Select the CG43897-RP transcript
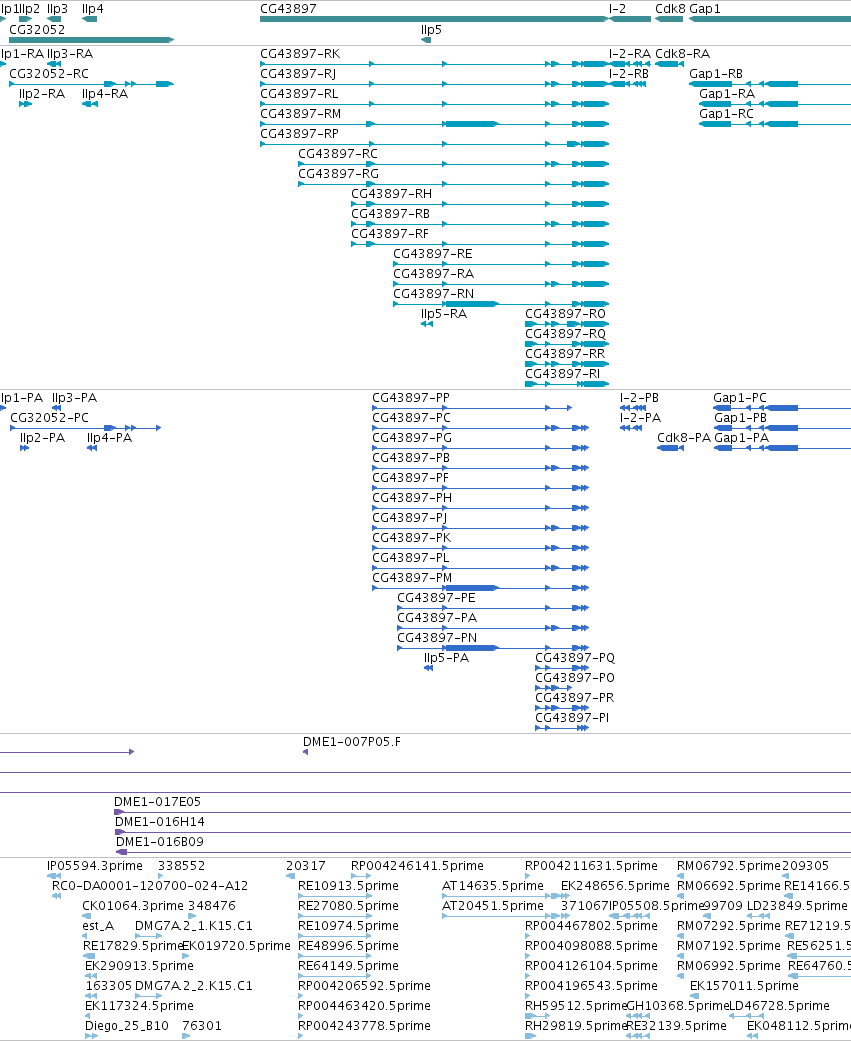This screenshot has height=1041, width=851. [x=299, y=133]
